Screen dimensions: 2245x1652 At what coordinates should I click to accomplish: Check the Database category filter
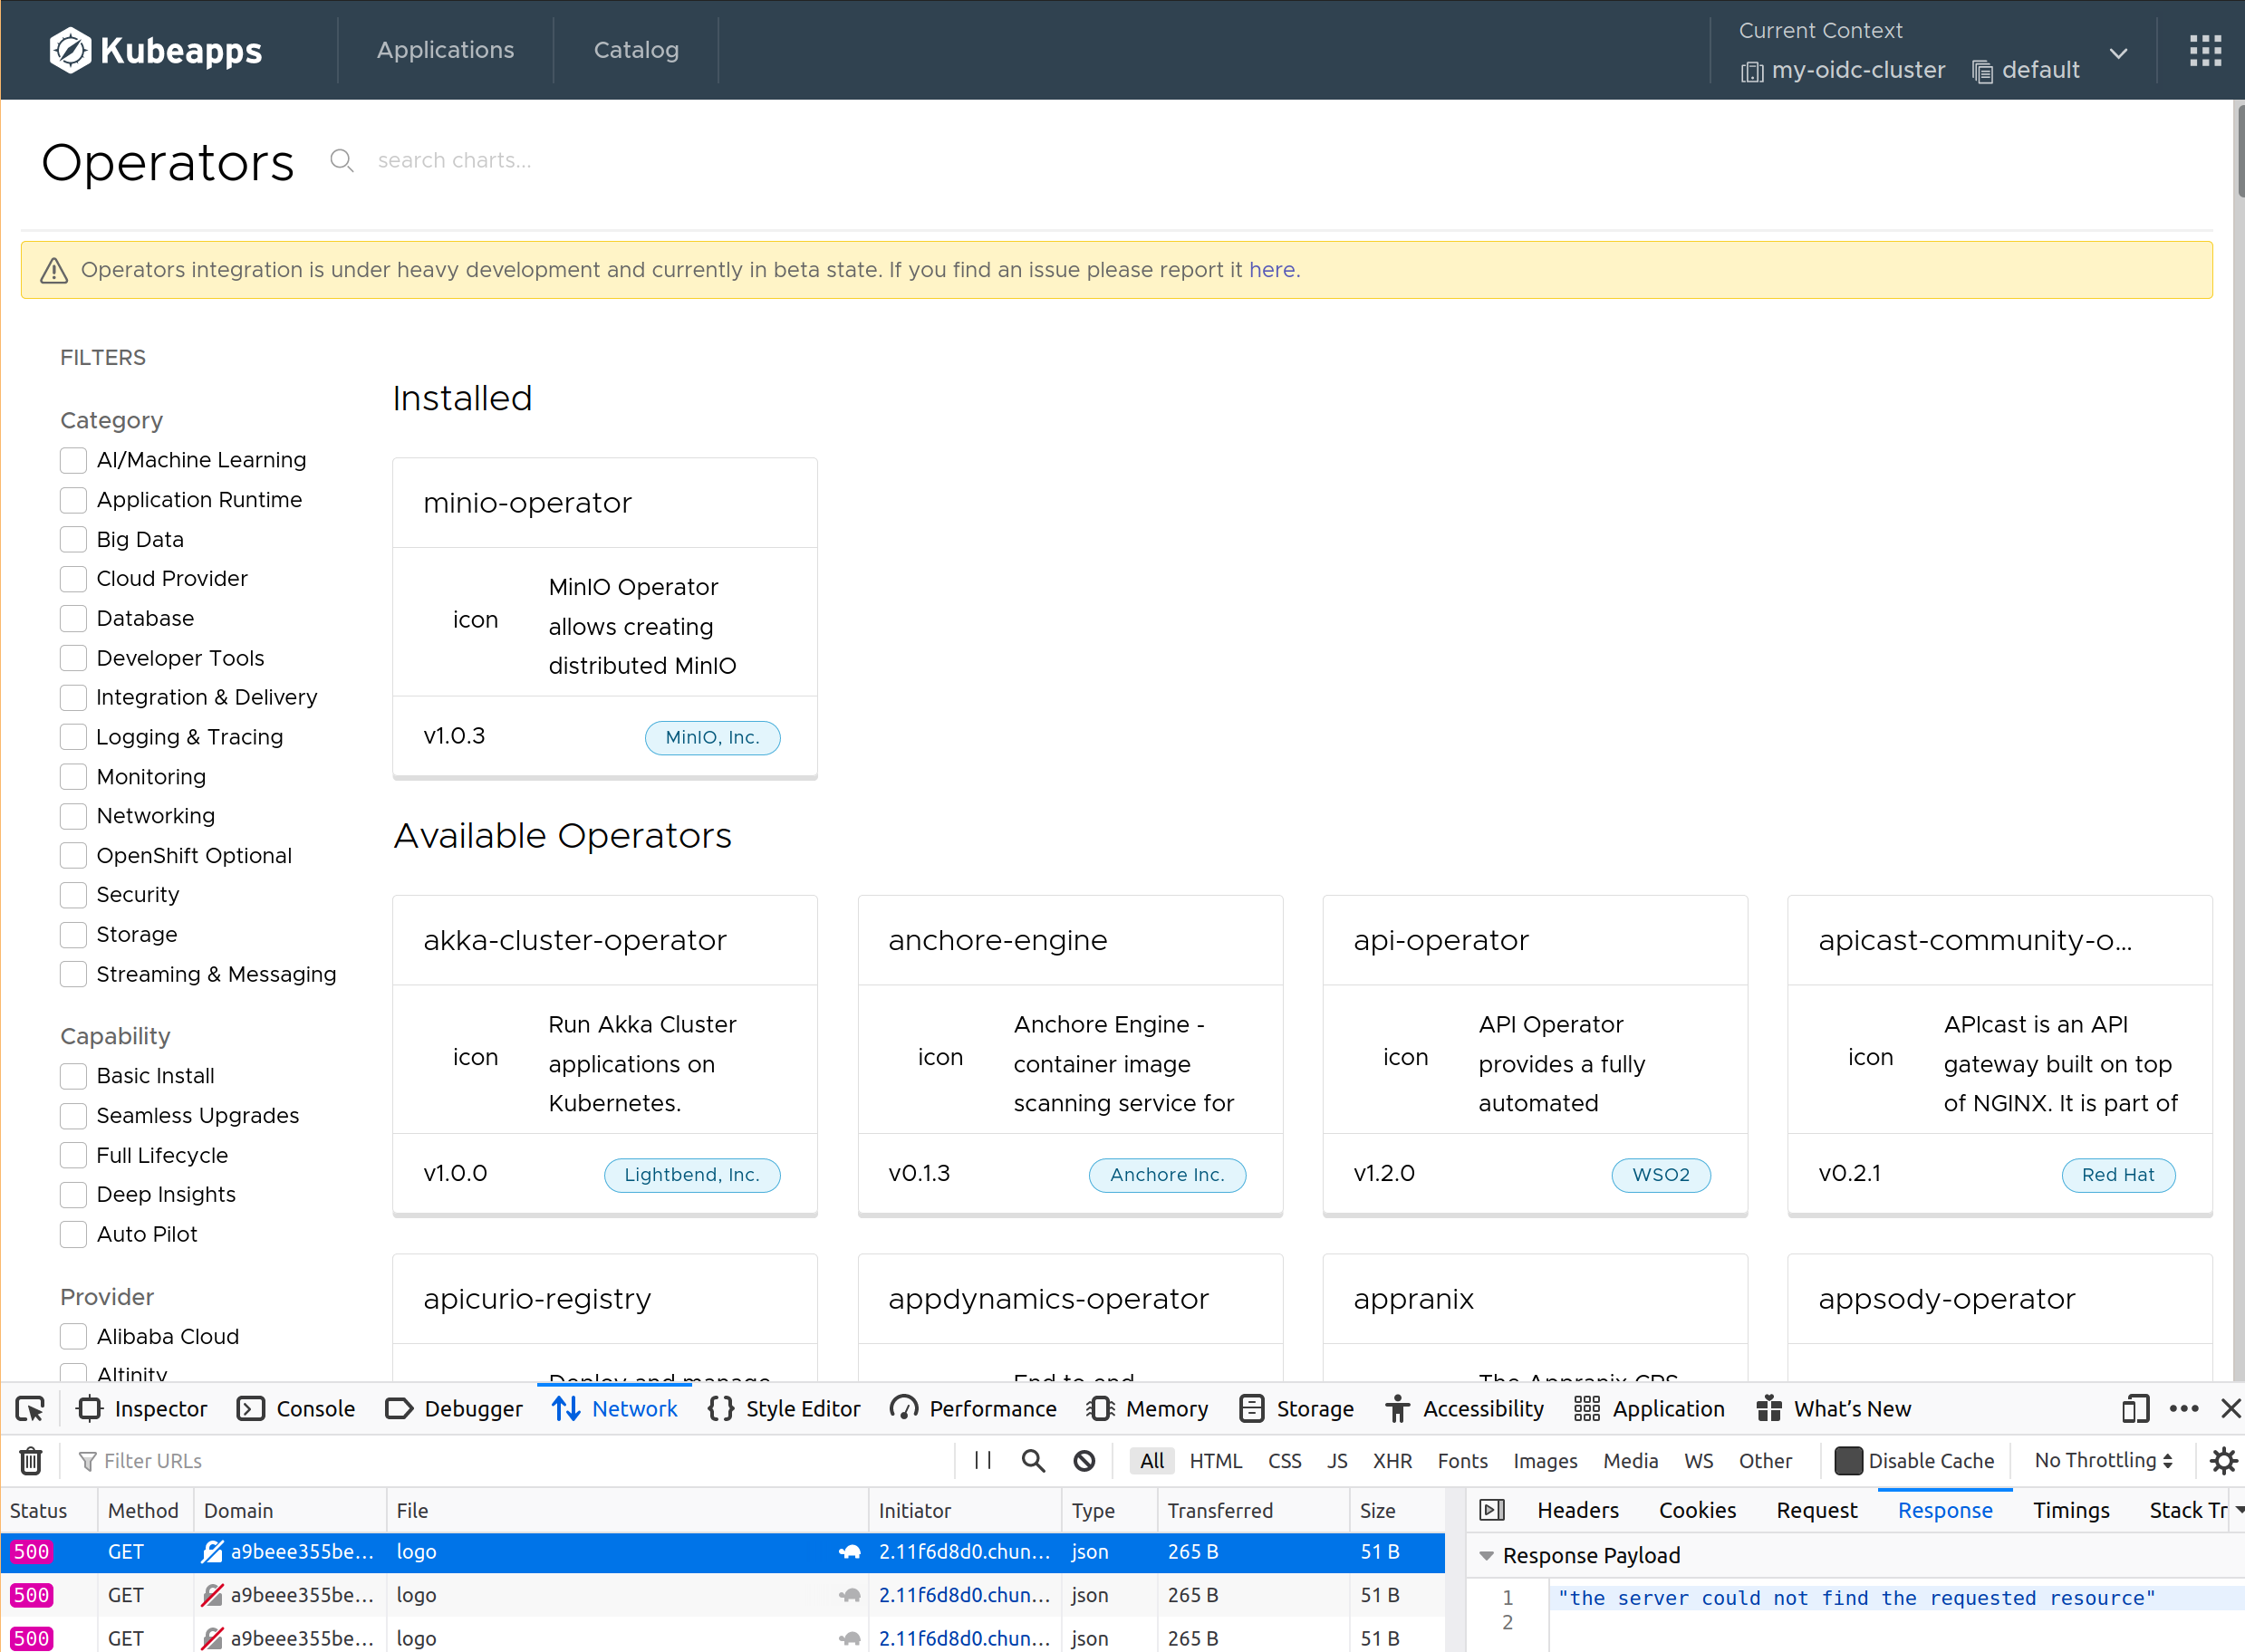point(72,618)
